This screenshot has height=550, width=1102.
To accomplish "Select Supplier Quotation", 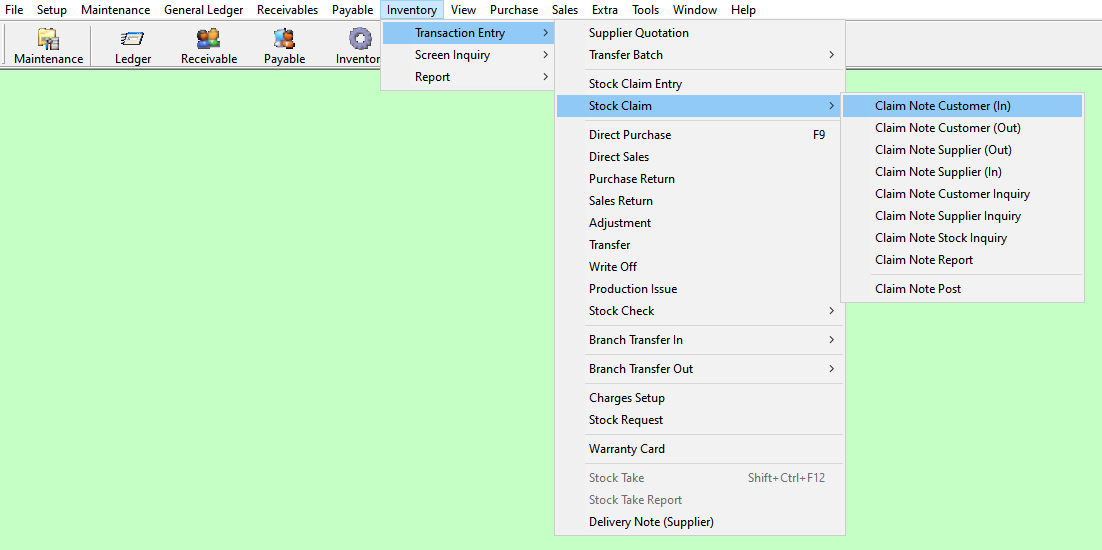I will (x=700, y=33).
